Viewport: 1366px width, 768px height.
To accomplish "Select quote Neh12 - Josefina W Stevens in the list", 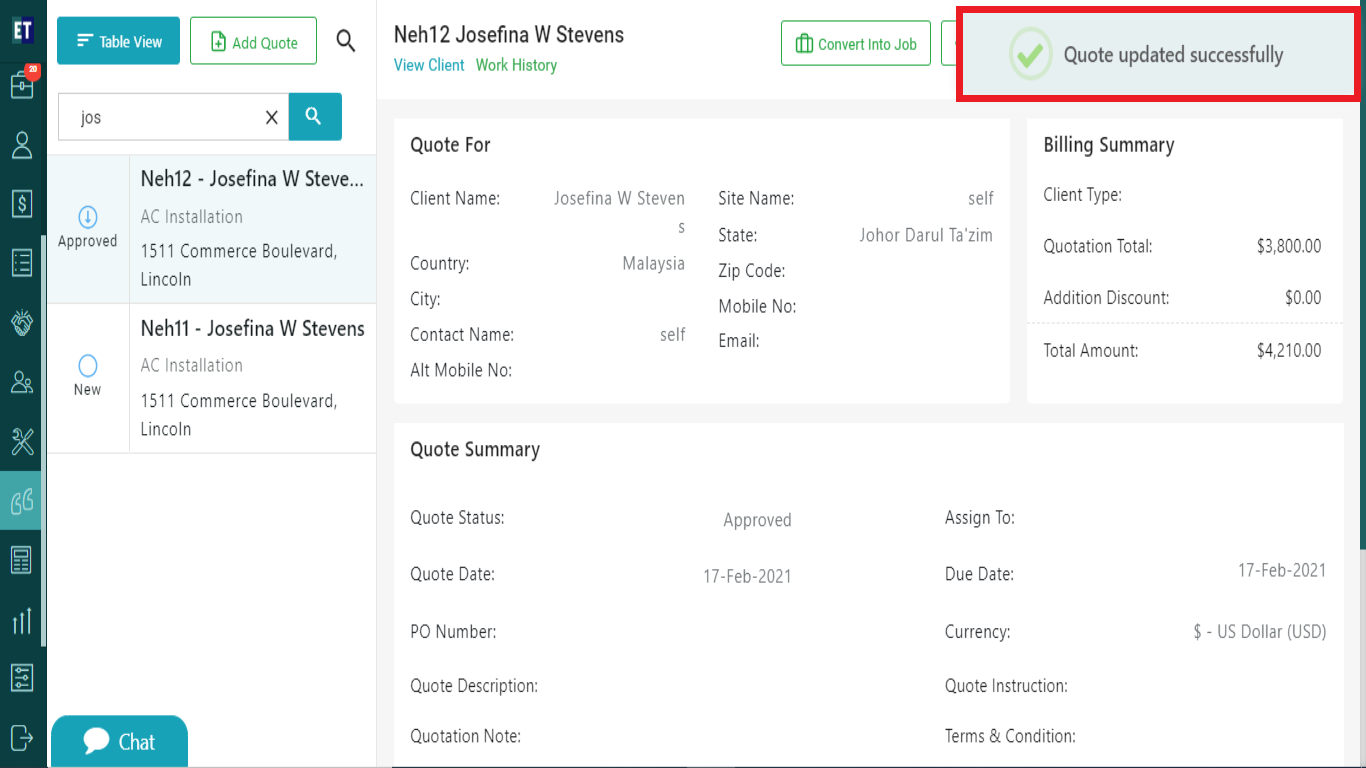I will point(212,229).
